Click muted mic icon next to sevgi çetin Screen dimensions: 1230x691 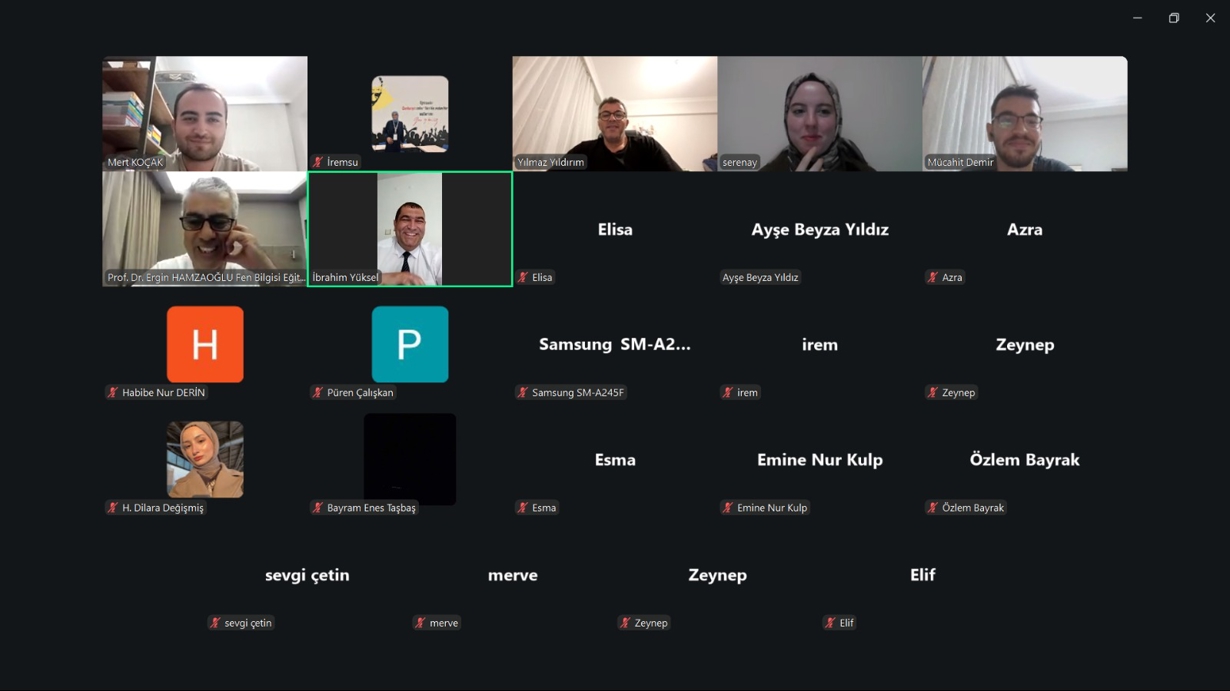[x=215, y=623]
